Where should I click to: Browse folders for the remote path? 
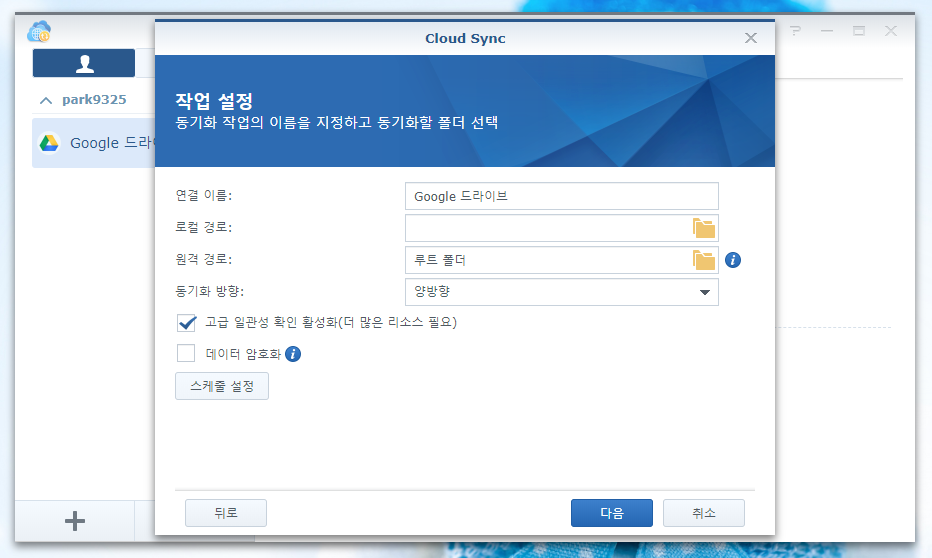(x=704, y=260)
